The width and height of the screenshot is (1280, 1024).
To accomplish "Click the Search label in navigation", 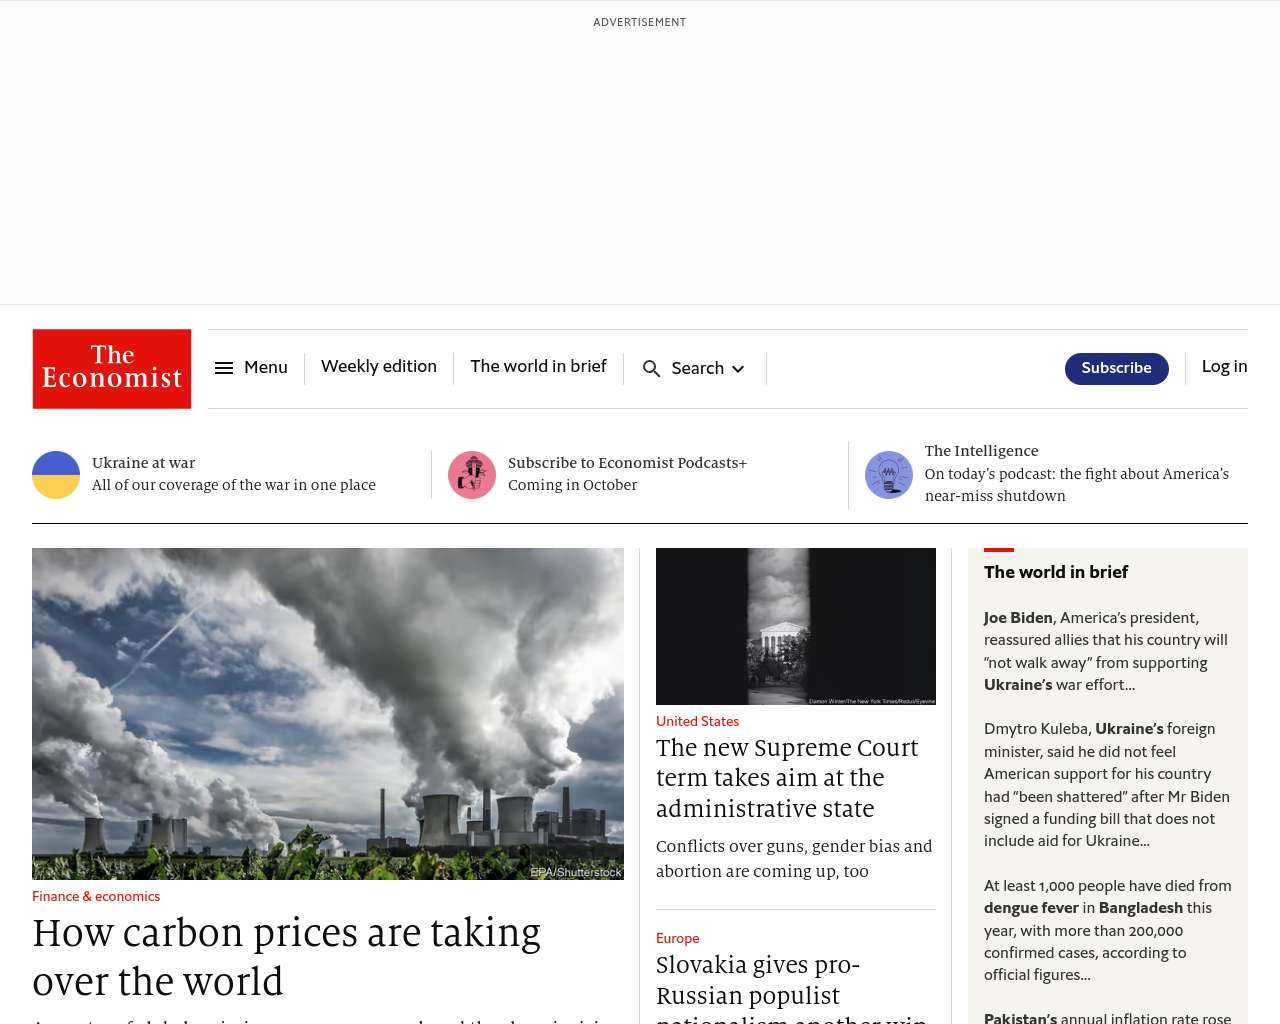I will pyautogui.click(x=697, y=369).
